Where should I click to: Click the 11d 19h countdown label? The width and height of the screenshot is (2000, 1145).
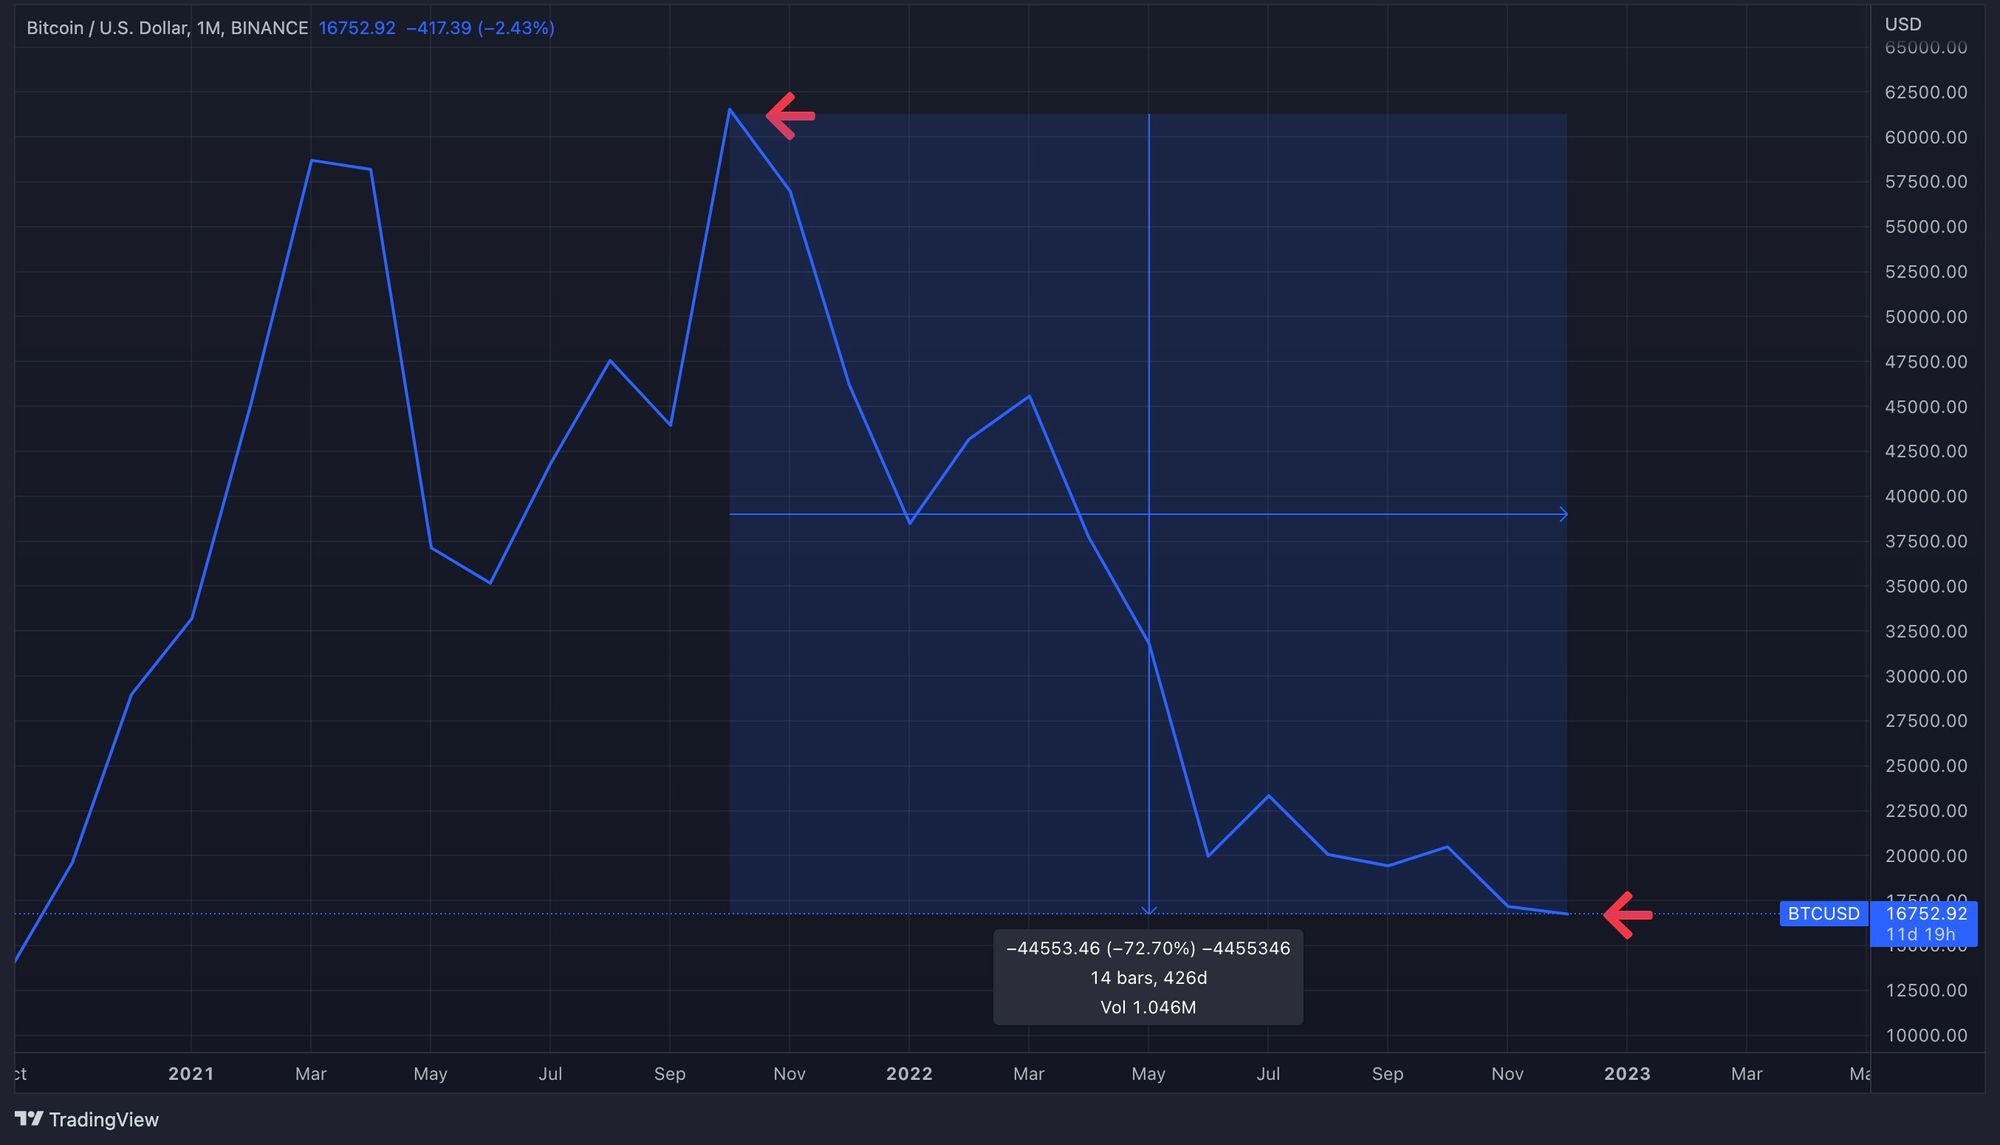[x=1920, y=935]
